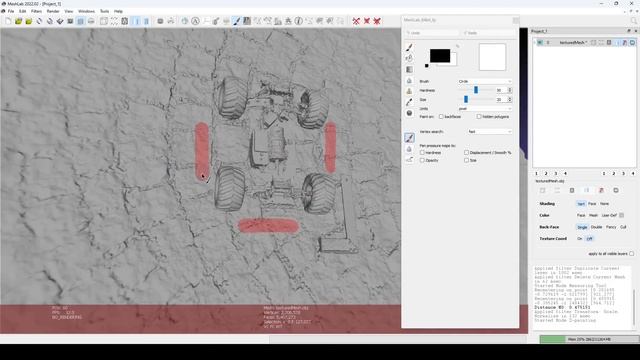Pick the black foreground color swatch
This screenshot has height=360, width=640.
coord(440,56)
